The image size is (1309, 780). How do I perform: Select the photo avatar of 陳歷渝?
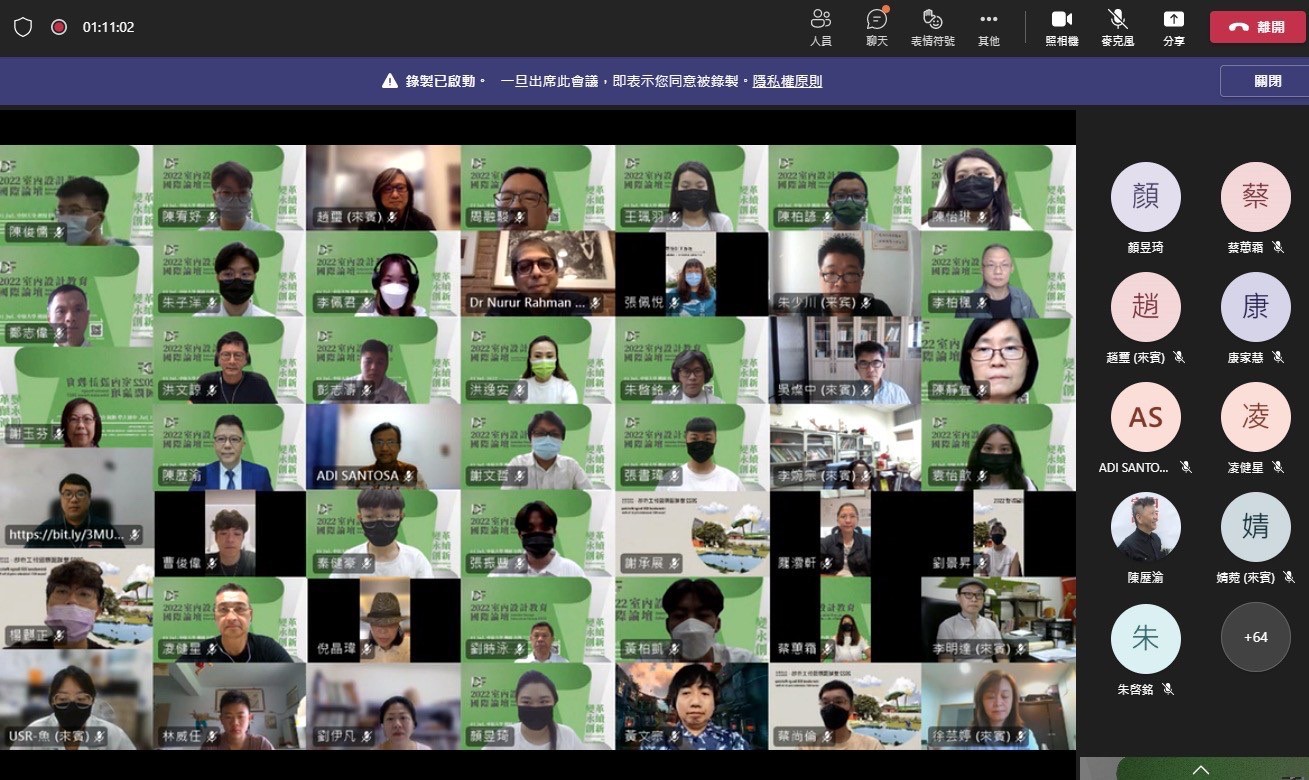click(1146, 527)
